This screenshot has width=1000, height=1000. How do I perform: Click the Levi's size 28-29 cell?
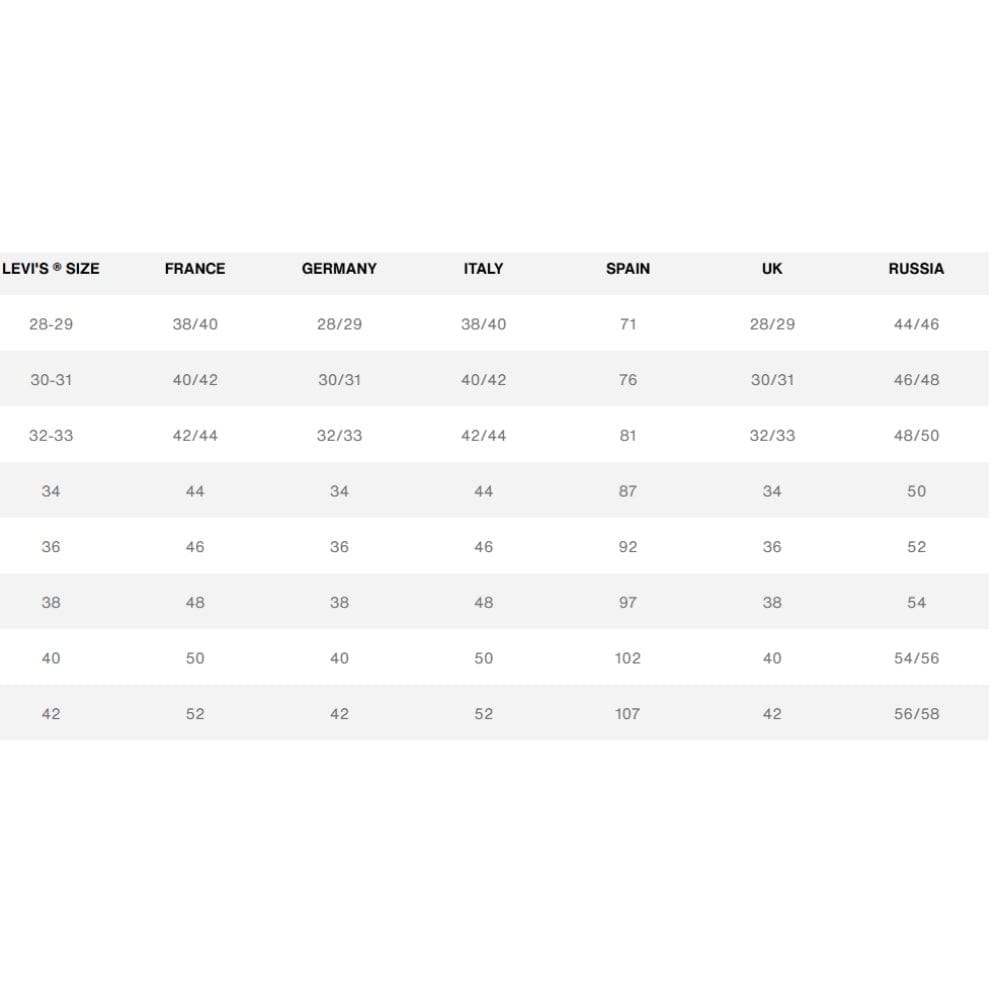point(51,324)
